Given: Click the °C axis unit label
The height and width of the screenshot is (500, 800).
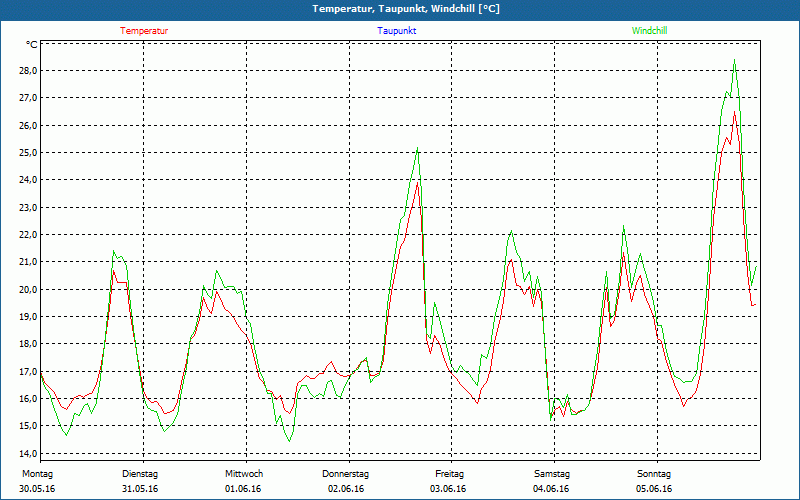Looking at the screenshot, I should (32, 45).
